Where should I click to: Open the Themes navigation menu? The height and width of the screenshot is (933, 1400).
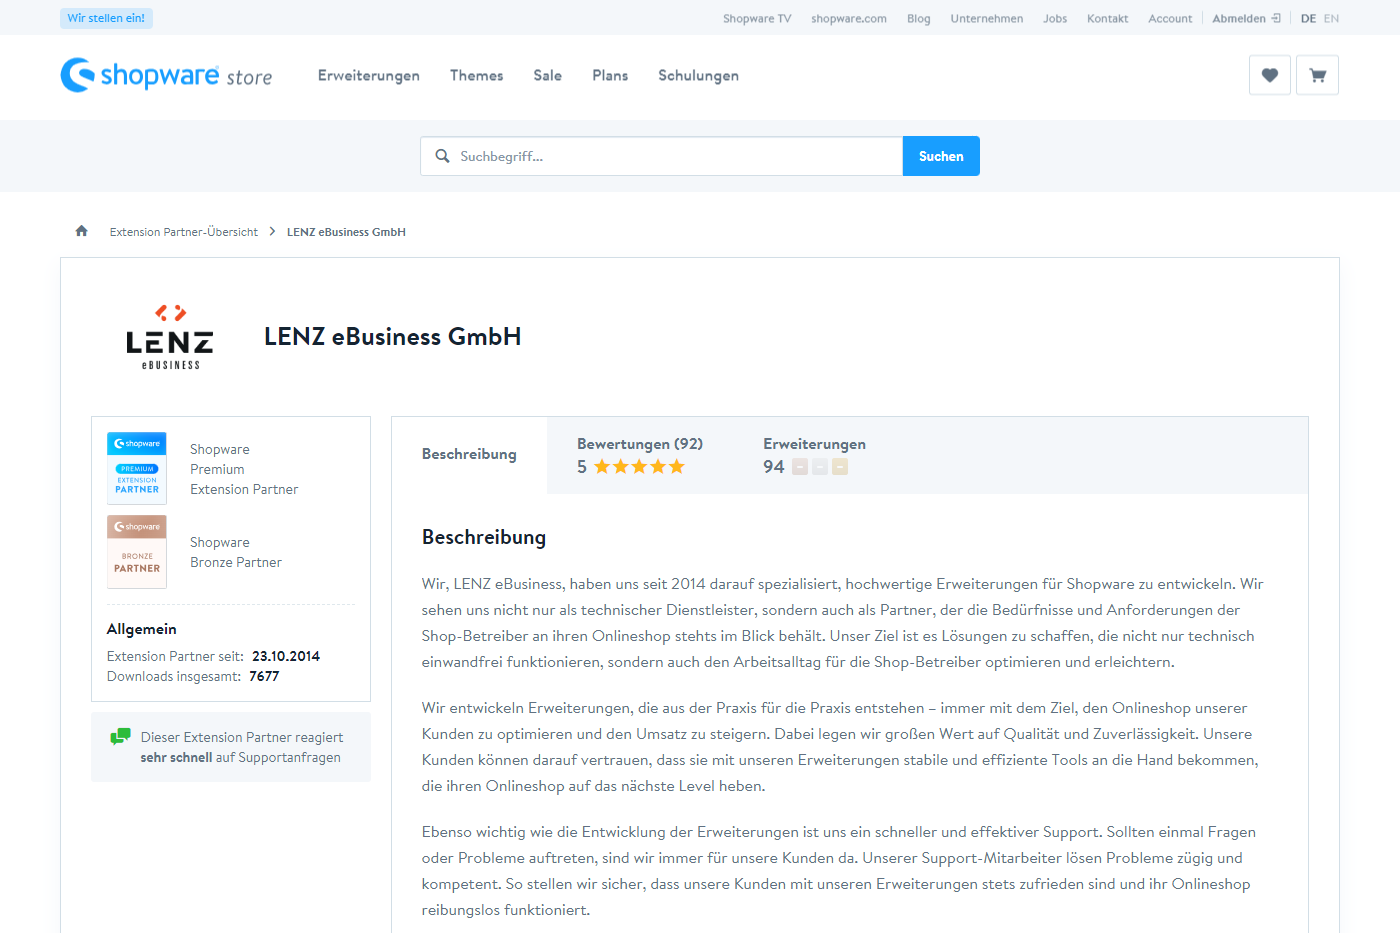coord(476,76)
